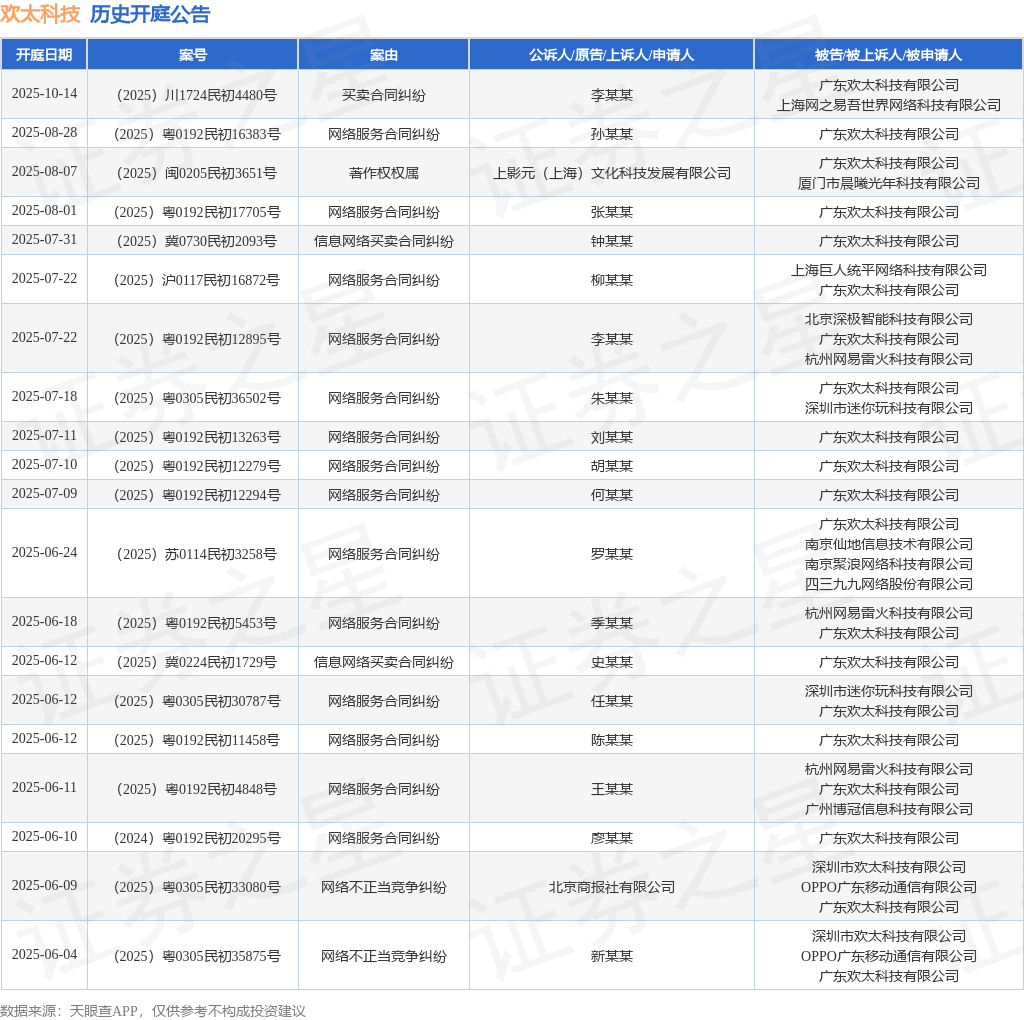Select case number 沪0117民初16872号
Screen dimensions: 1024x1020
click(x=197, y=281)
